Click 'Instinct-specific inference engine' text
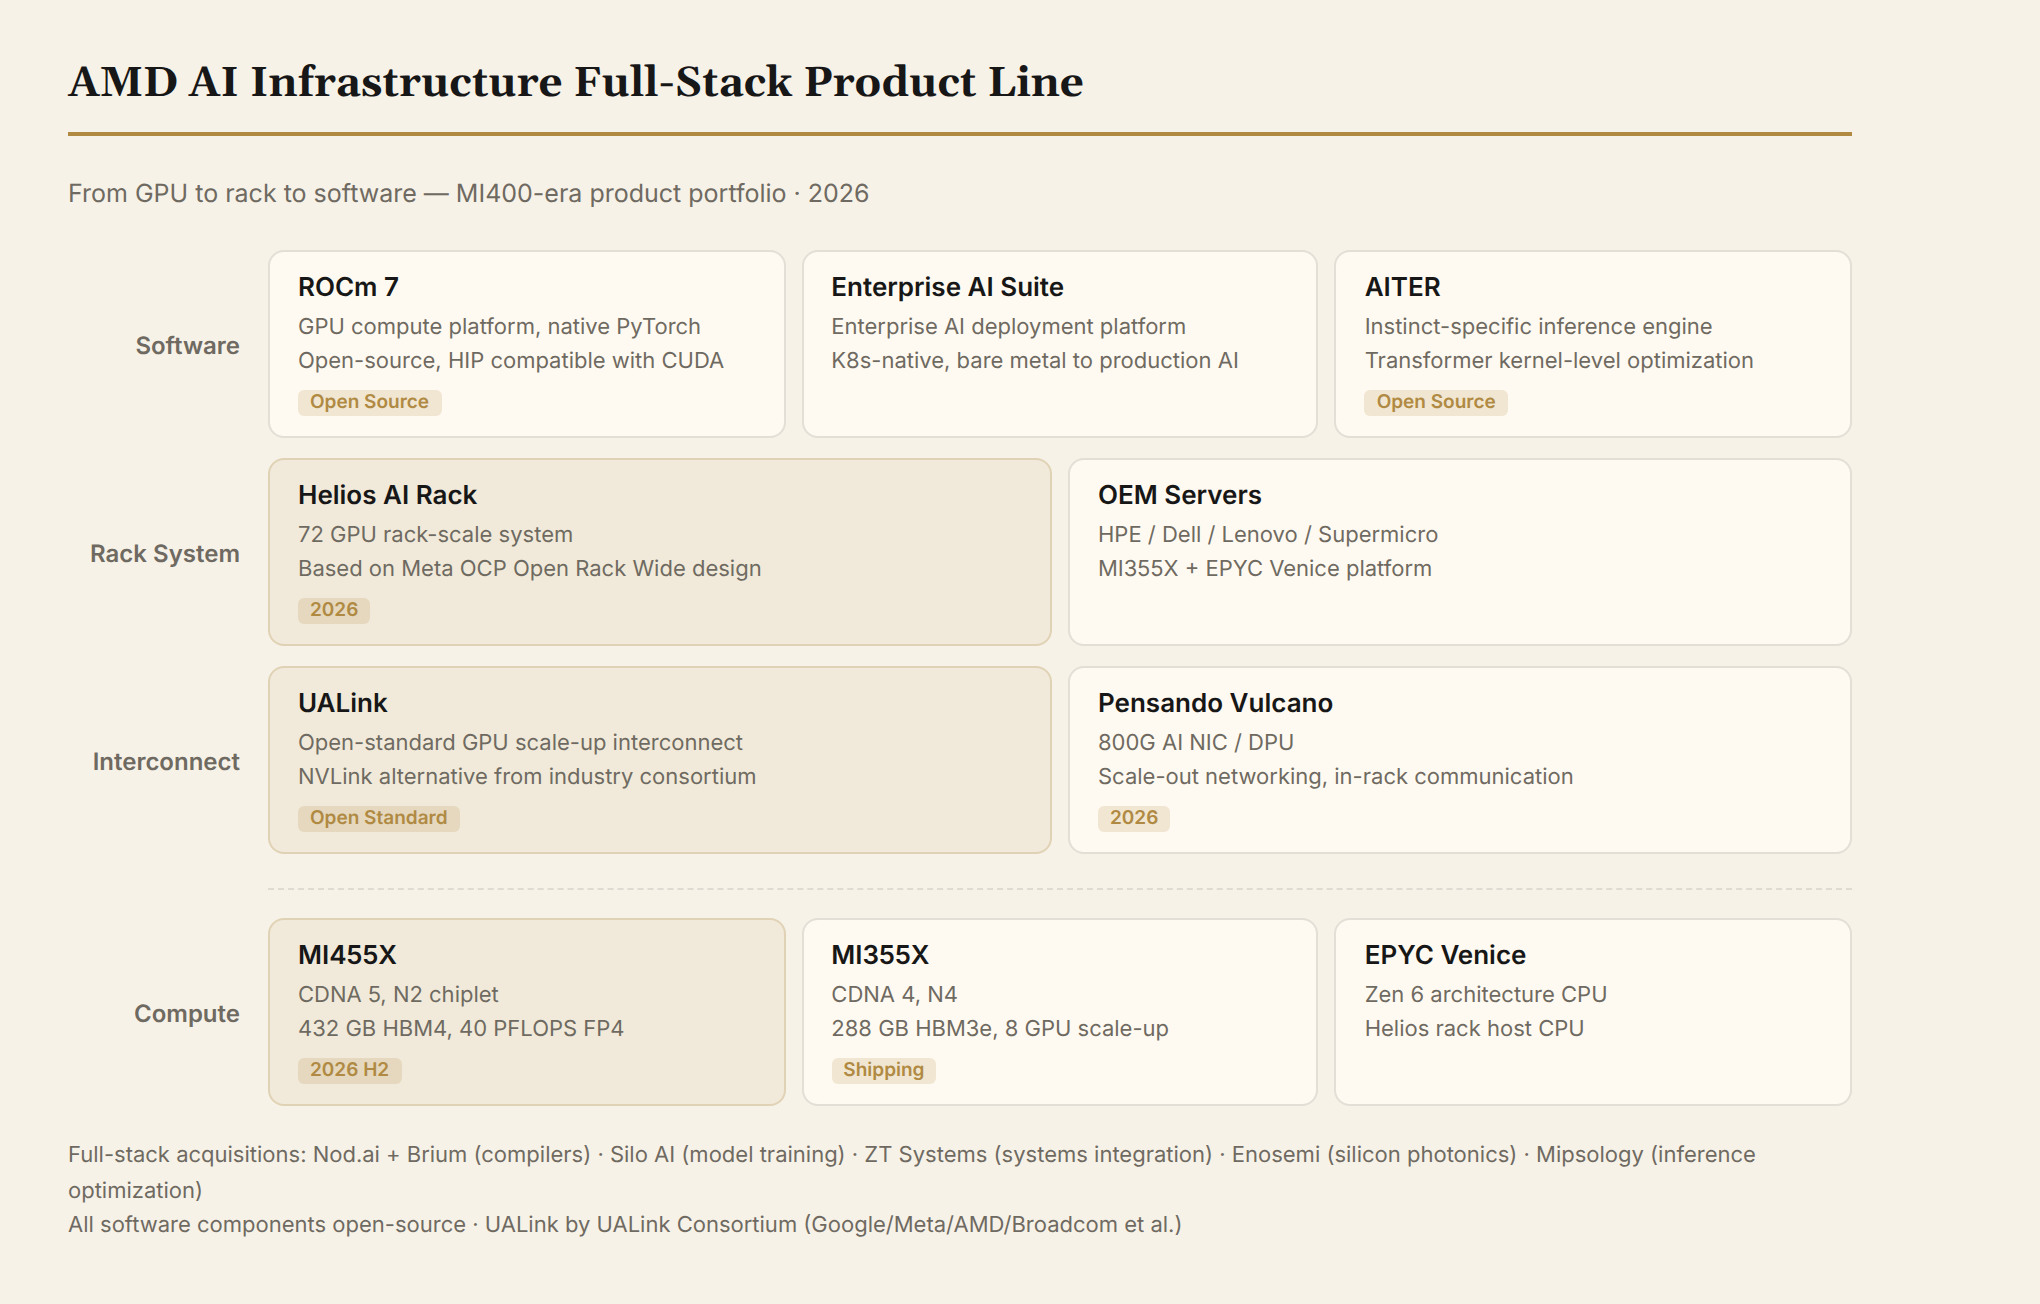 (1538, 326)
